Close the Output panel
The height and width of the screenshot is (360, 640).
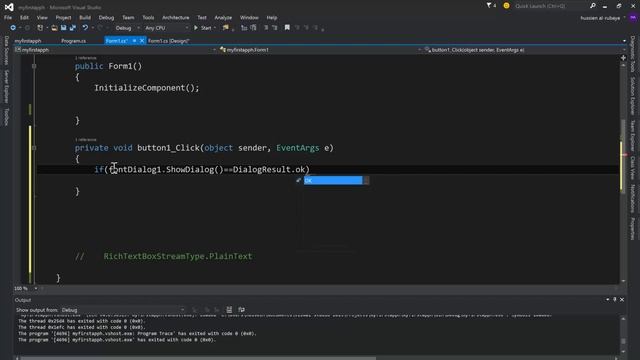(622, 300)
